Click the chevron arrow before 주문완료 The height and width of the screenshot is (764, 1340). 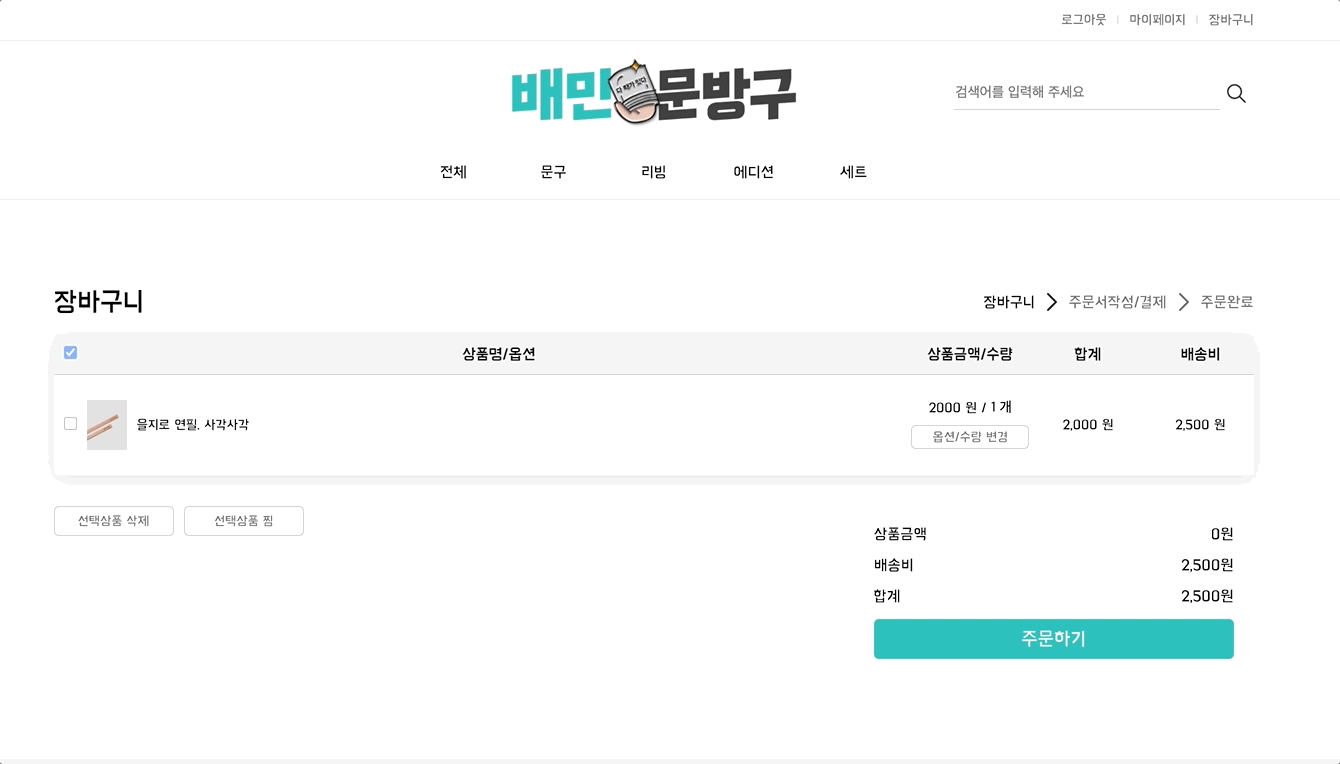(x=1183, y=302)
